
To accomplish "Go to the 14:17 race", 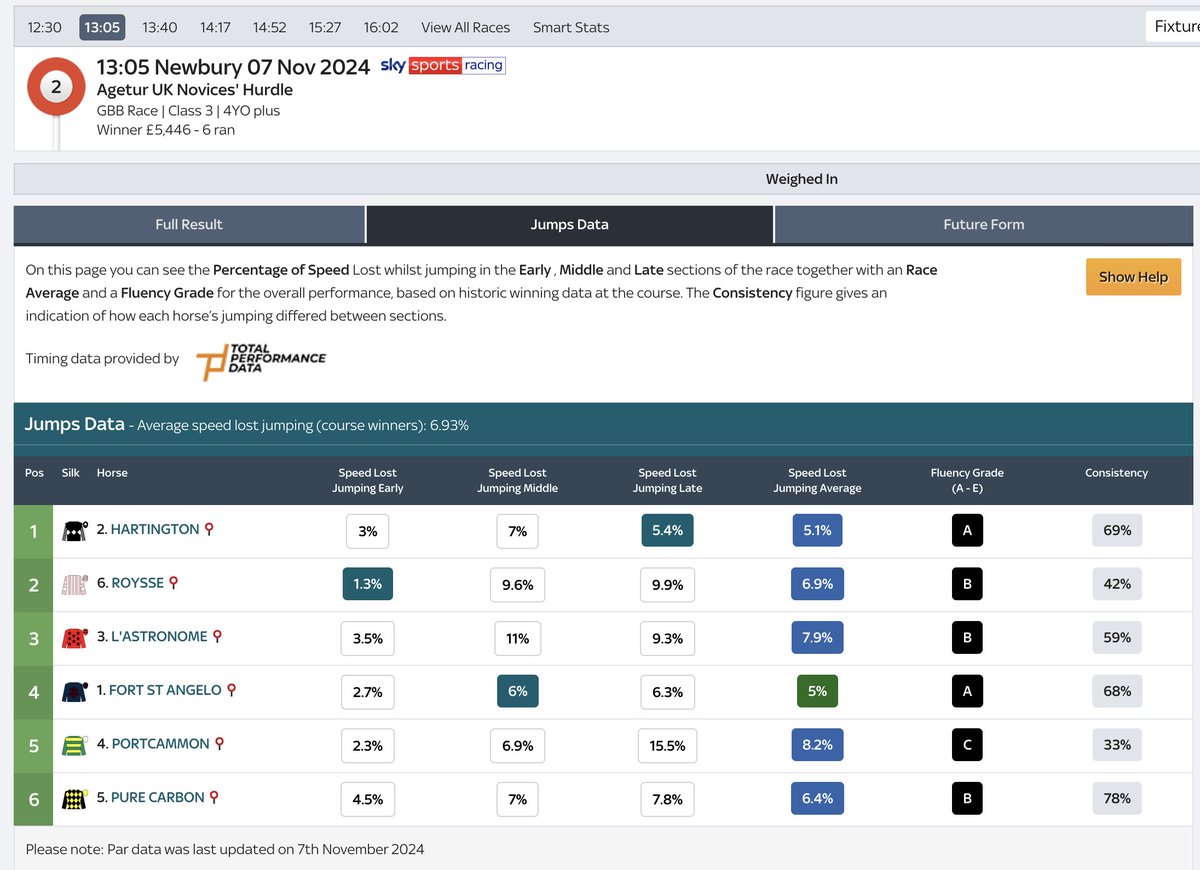I will click(x=215, y=27).
